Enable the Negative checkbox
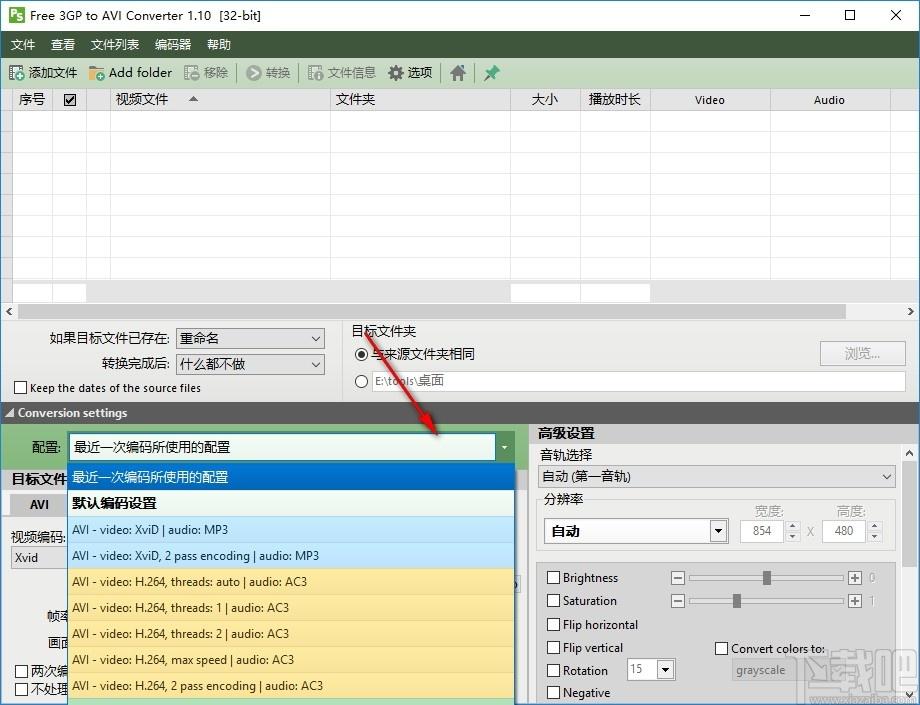The width and height of the screenshot is (920, 705). click(x=553, y=693)
